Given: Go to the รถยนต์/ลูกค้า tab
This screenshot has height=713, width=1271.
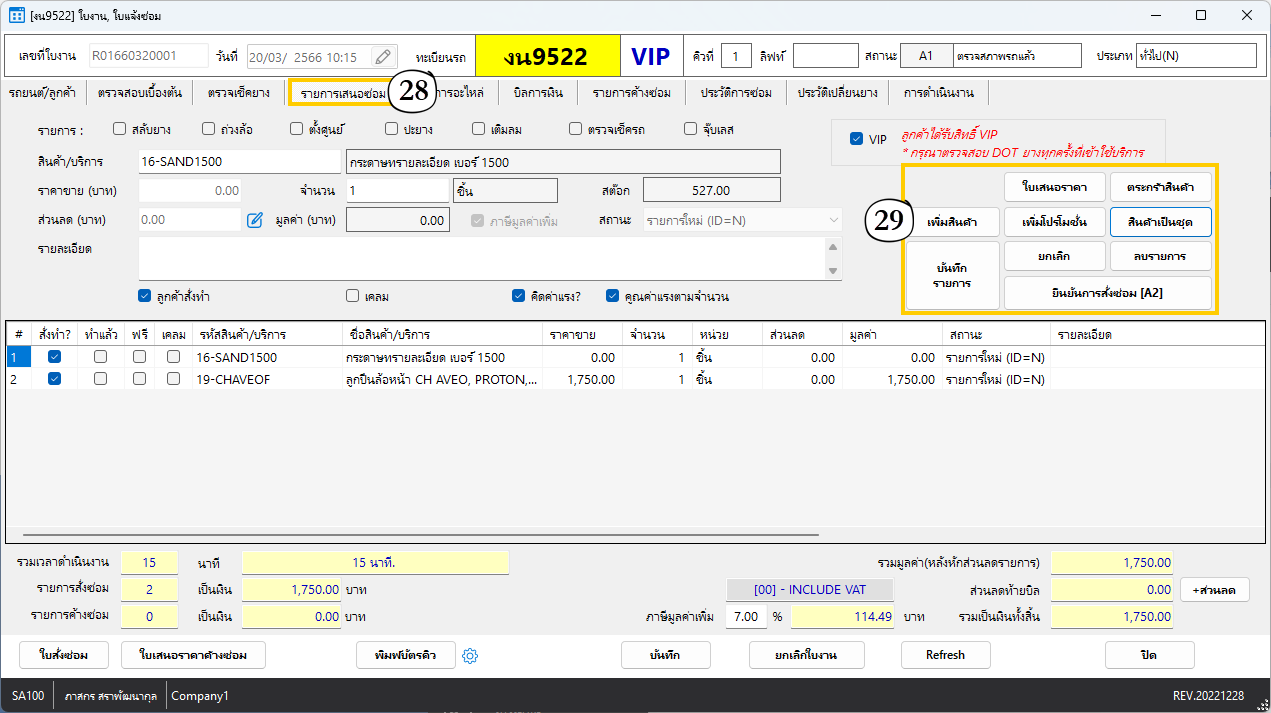Looking at the screenshot, I should (43, 93).
